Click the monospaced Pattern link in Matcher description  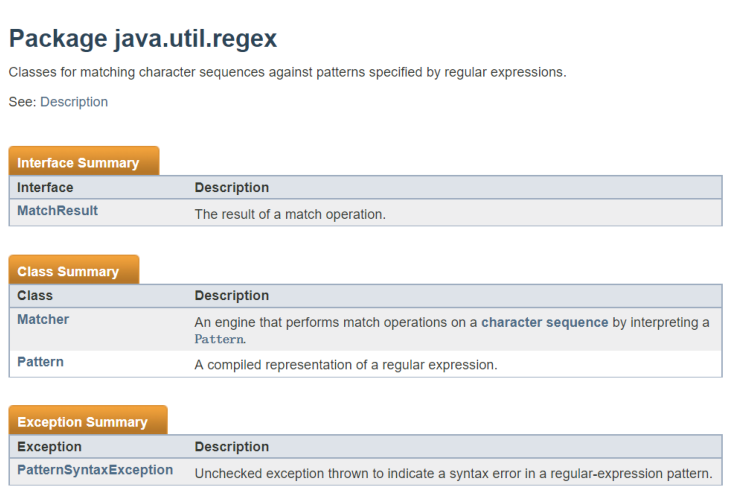(219, 339)
